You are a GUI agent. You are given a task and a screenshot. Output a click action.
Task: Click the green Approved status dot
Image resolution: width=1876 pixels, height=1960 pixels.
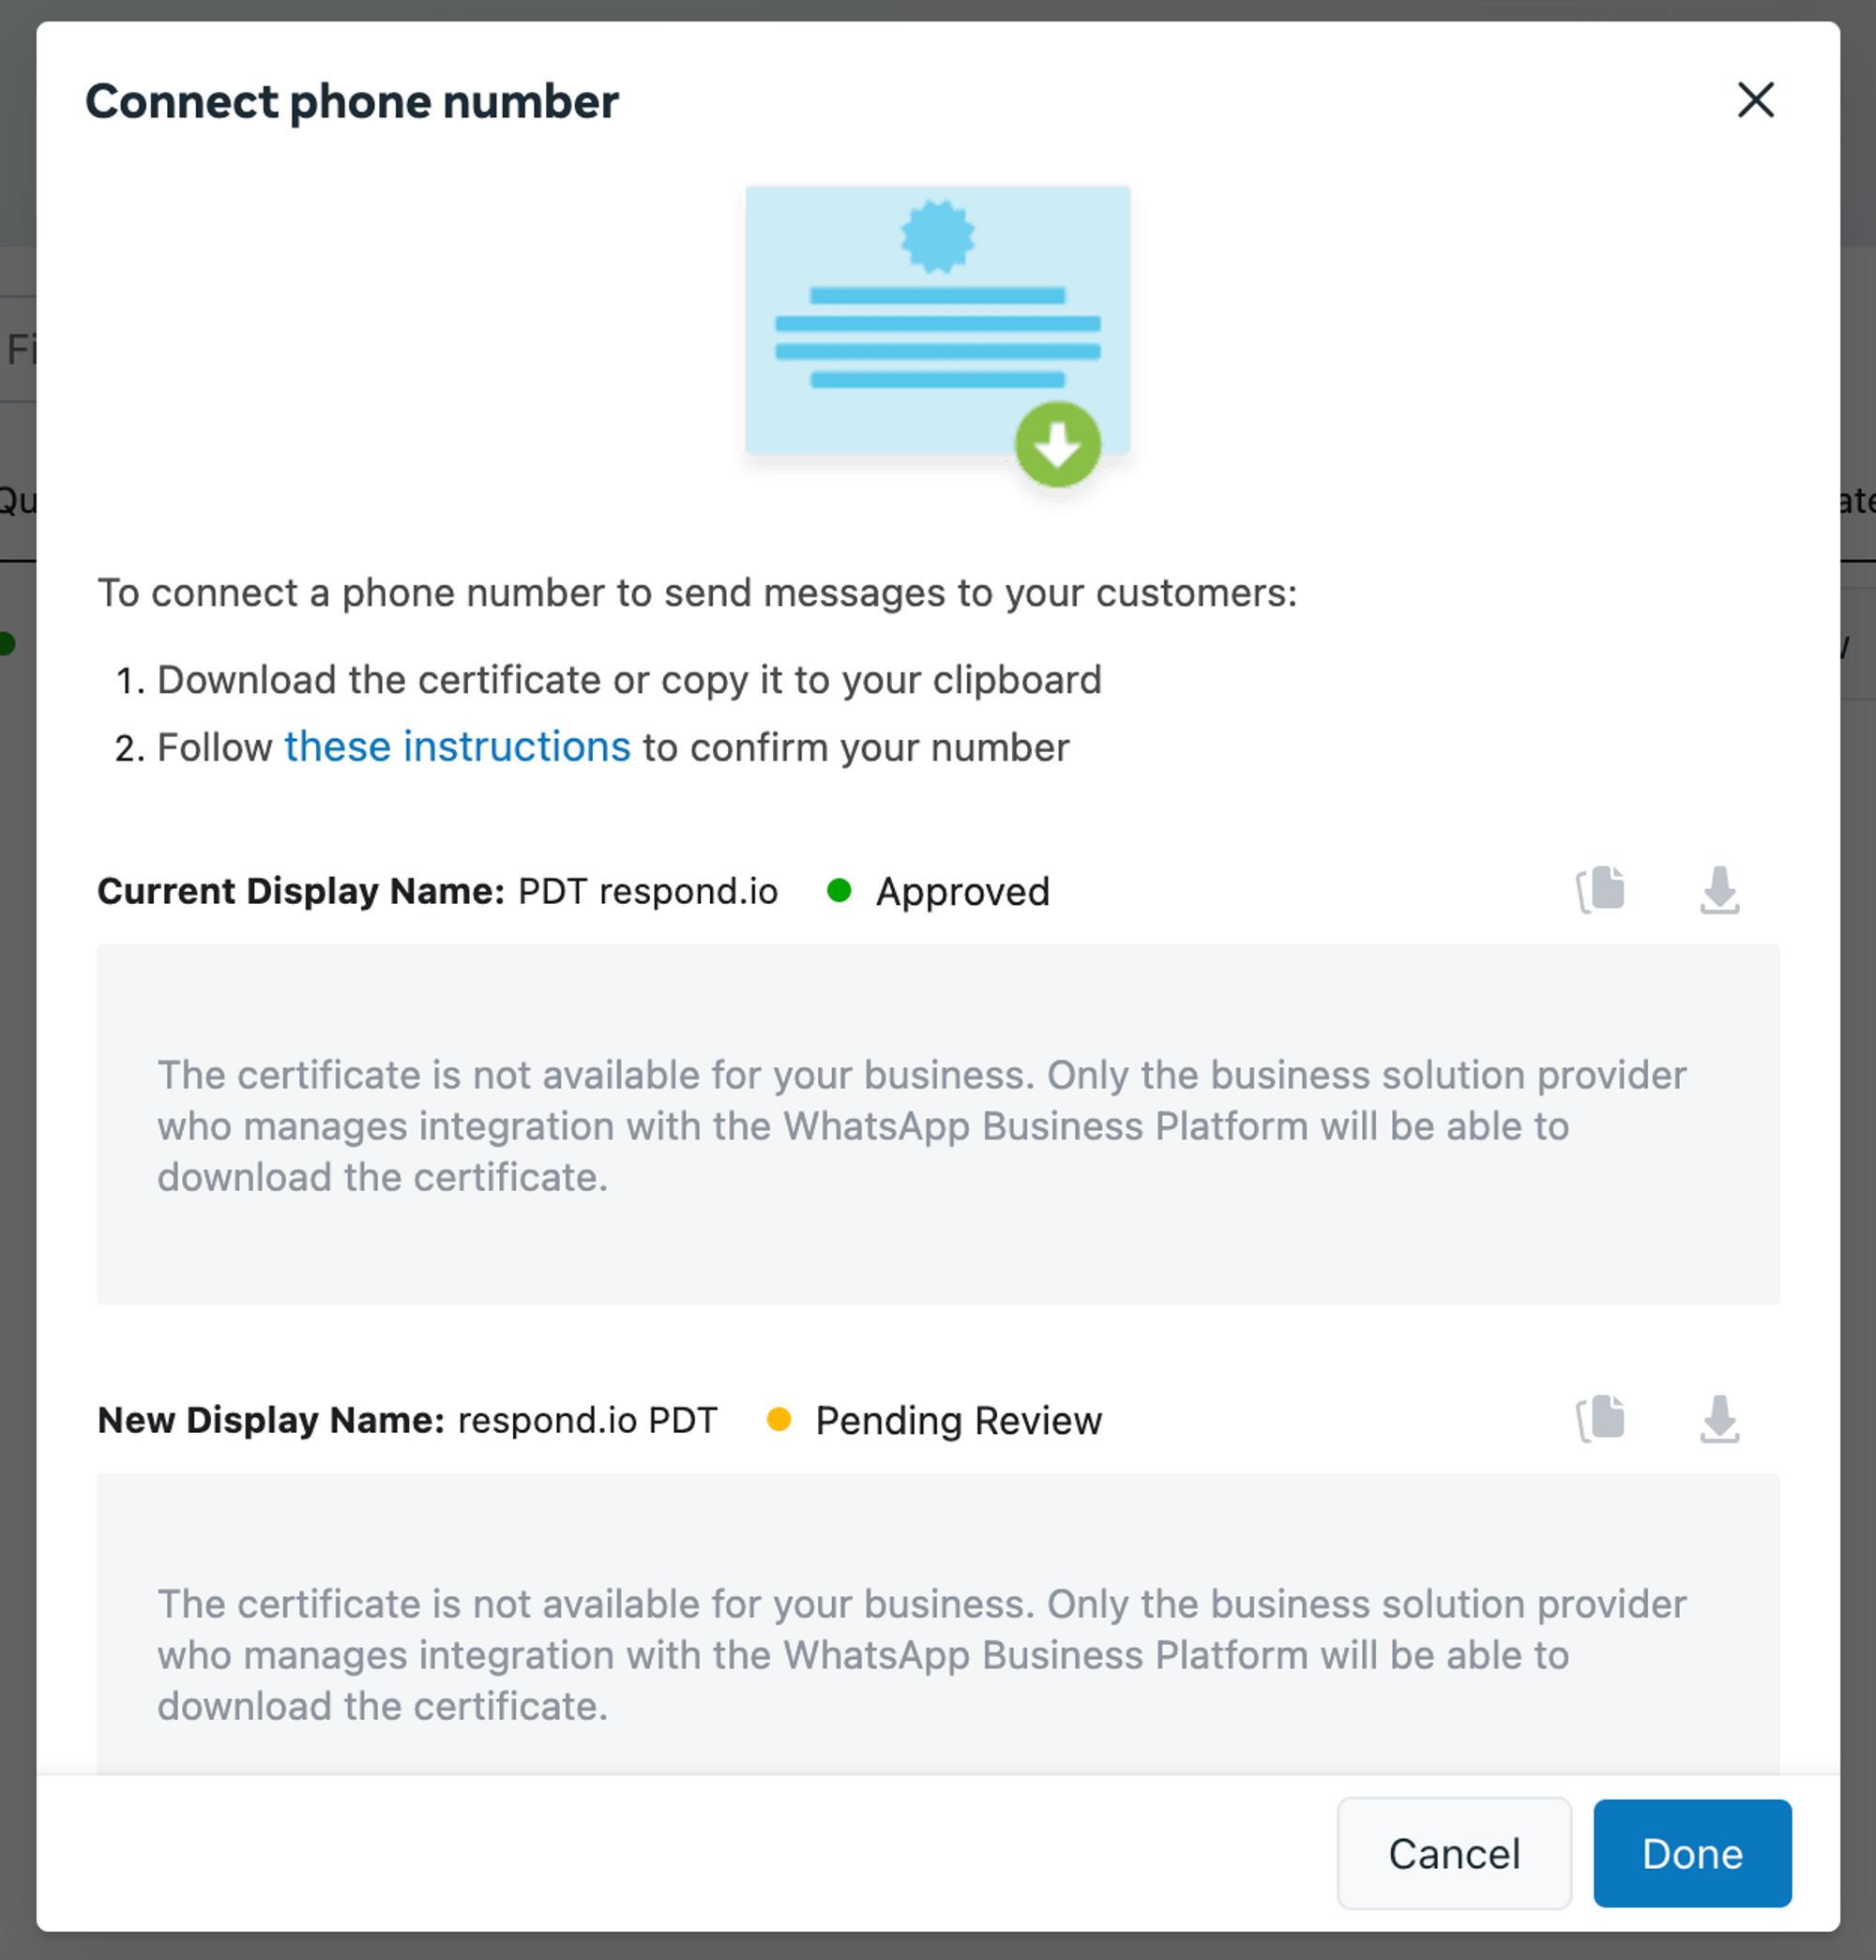[x=839, y=890]
